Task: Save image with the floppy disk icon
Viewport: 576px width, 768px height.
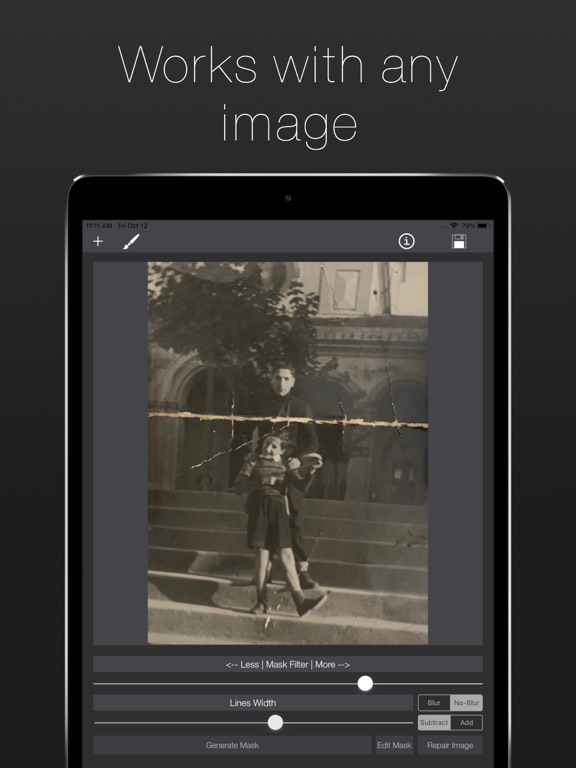Action: [x=459, y=241]
